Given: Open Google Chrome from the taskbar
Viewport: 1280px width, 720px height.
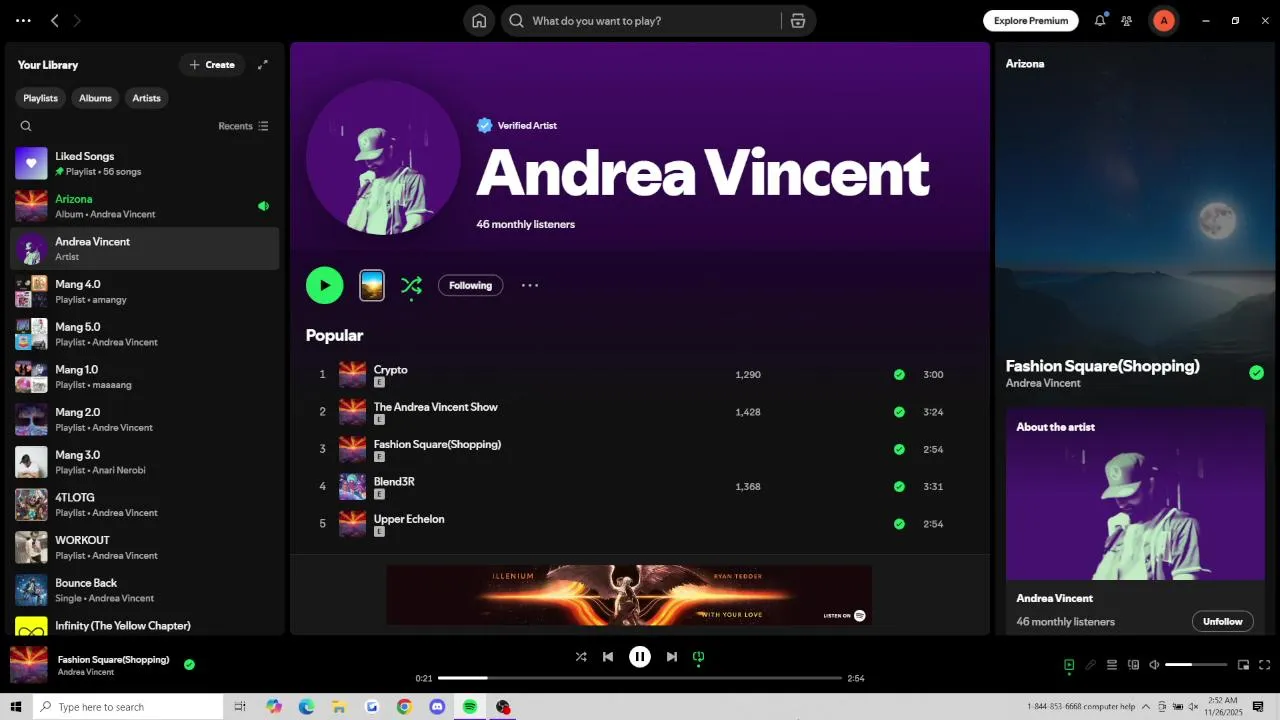Looking at the screenshot, I should click(x=404, y=707).
